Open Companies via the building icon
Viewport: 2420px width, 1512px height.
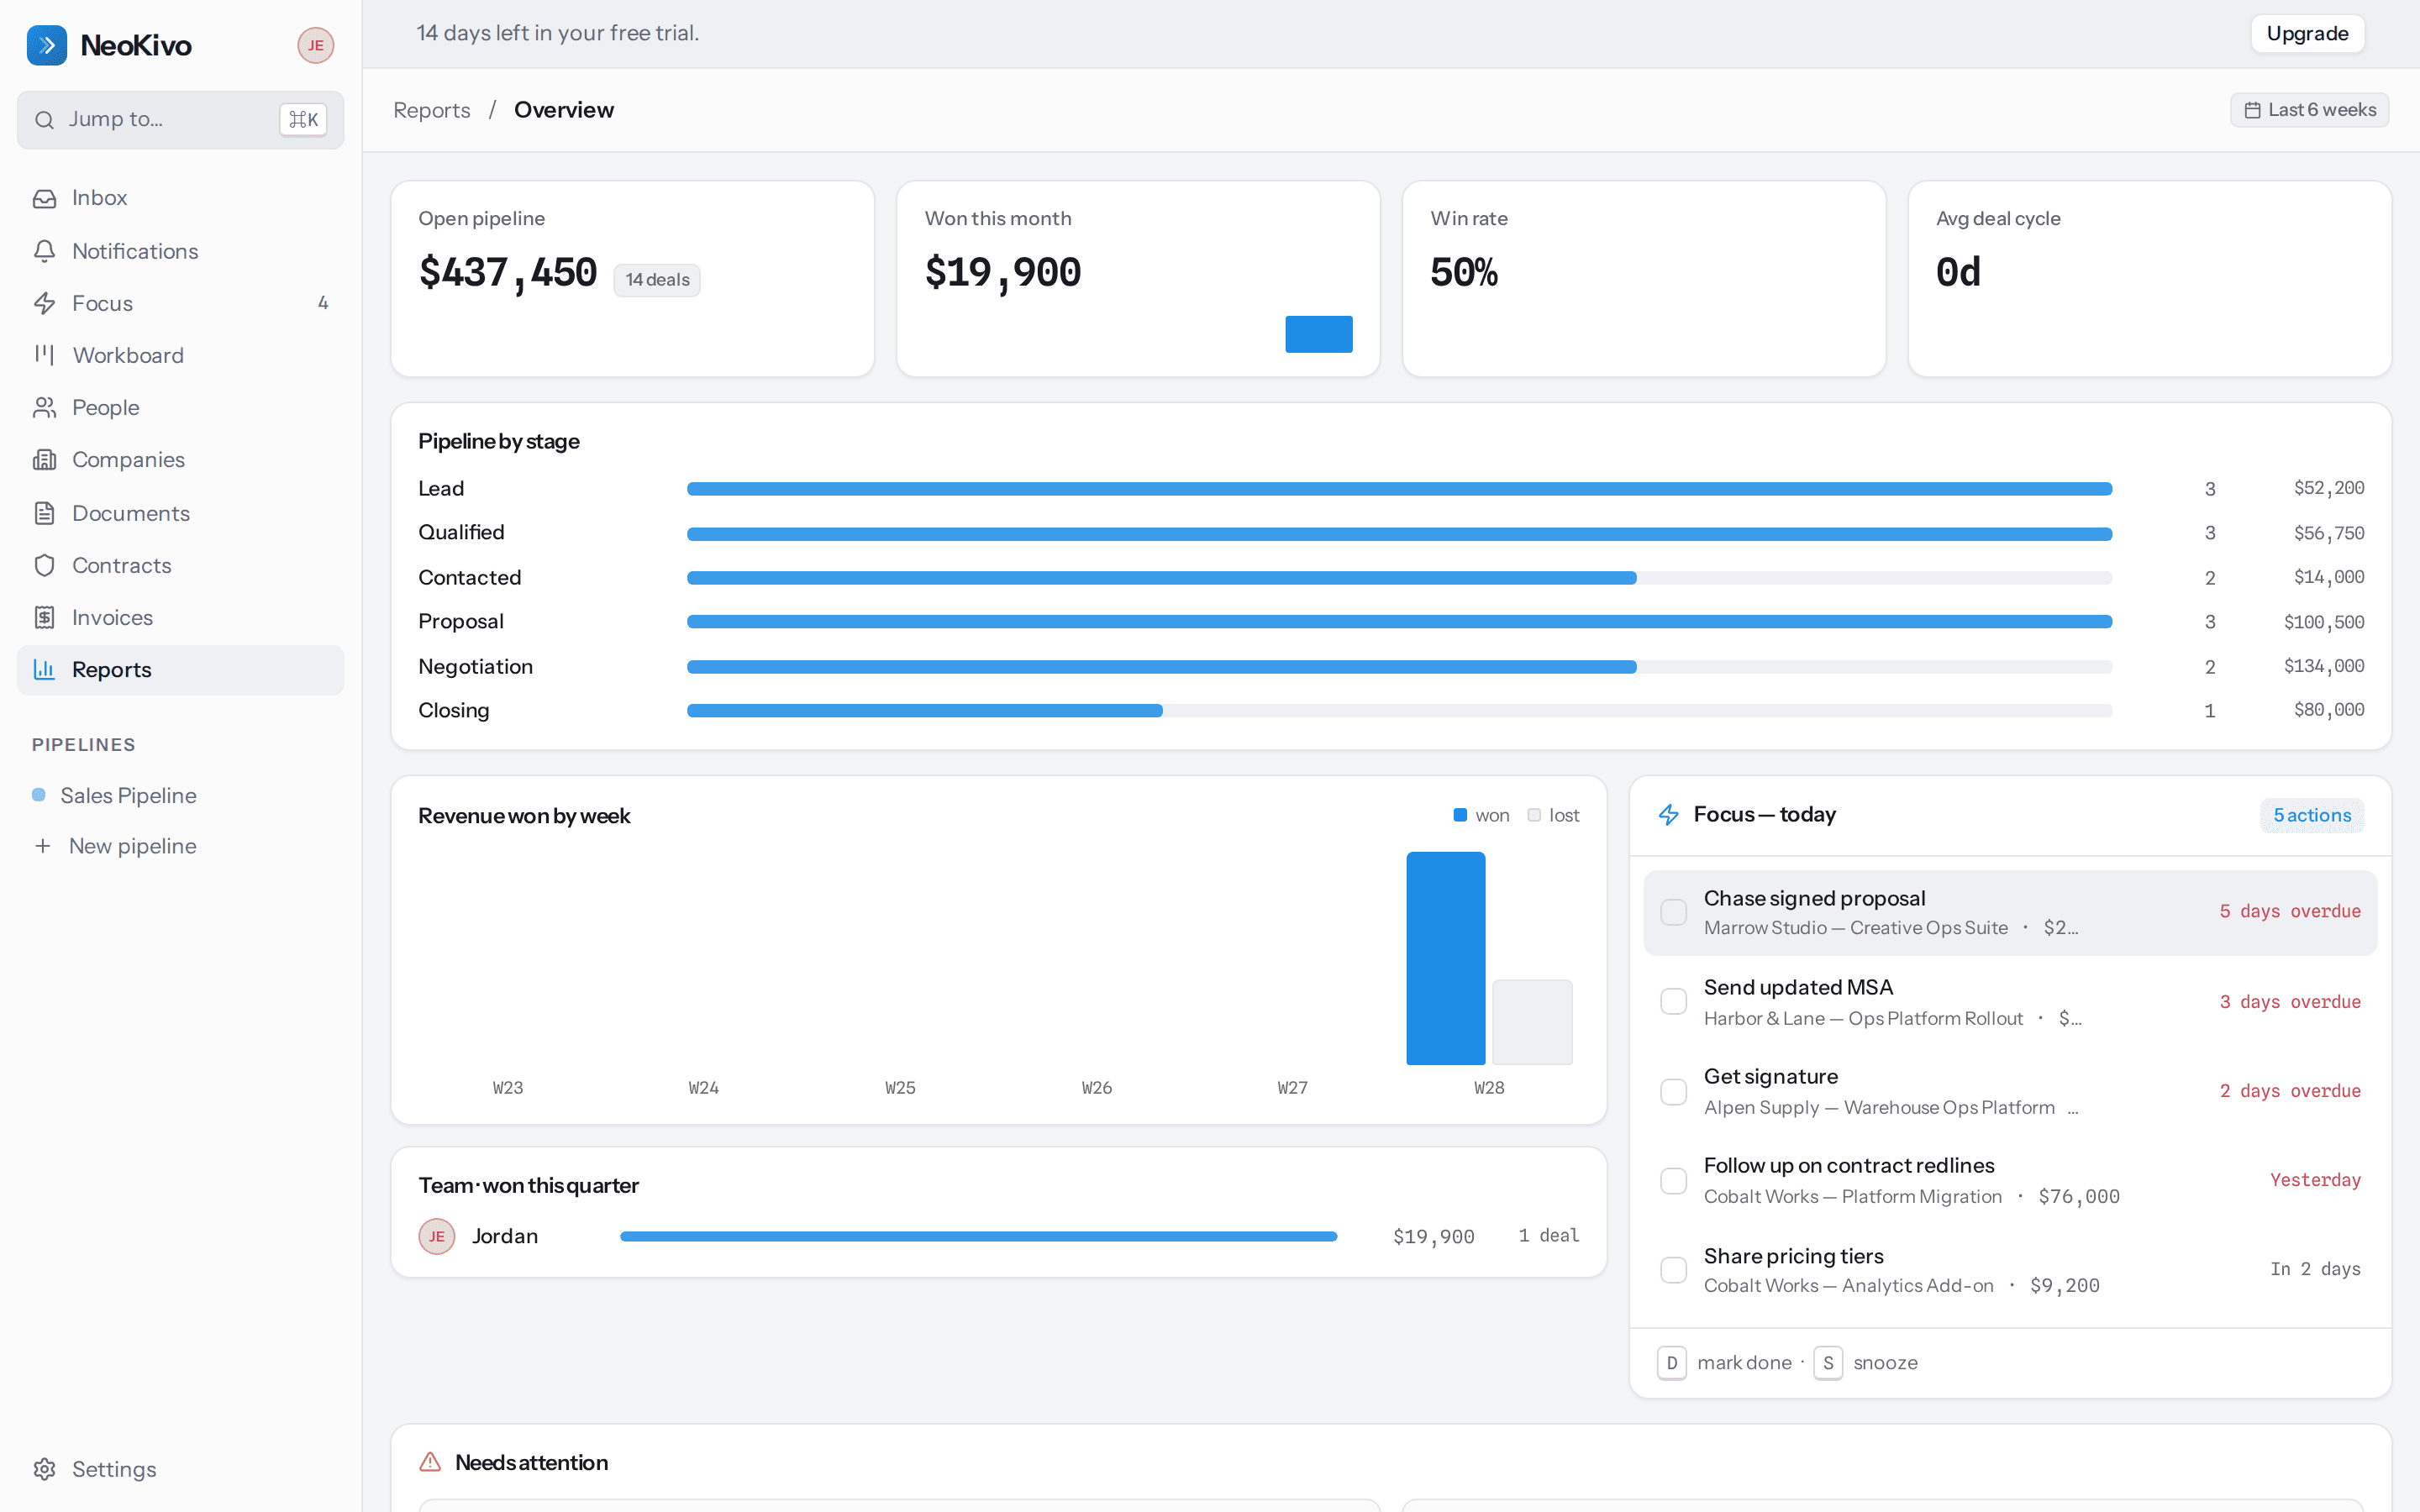point(44,460)
